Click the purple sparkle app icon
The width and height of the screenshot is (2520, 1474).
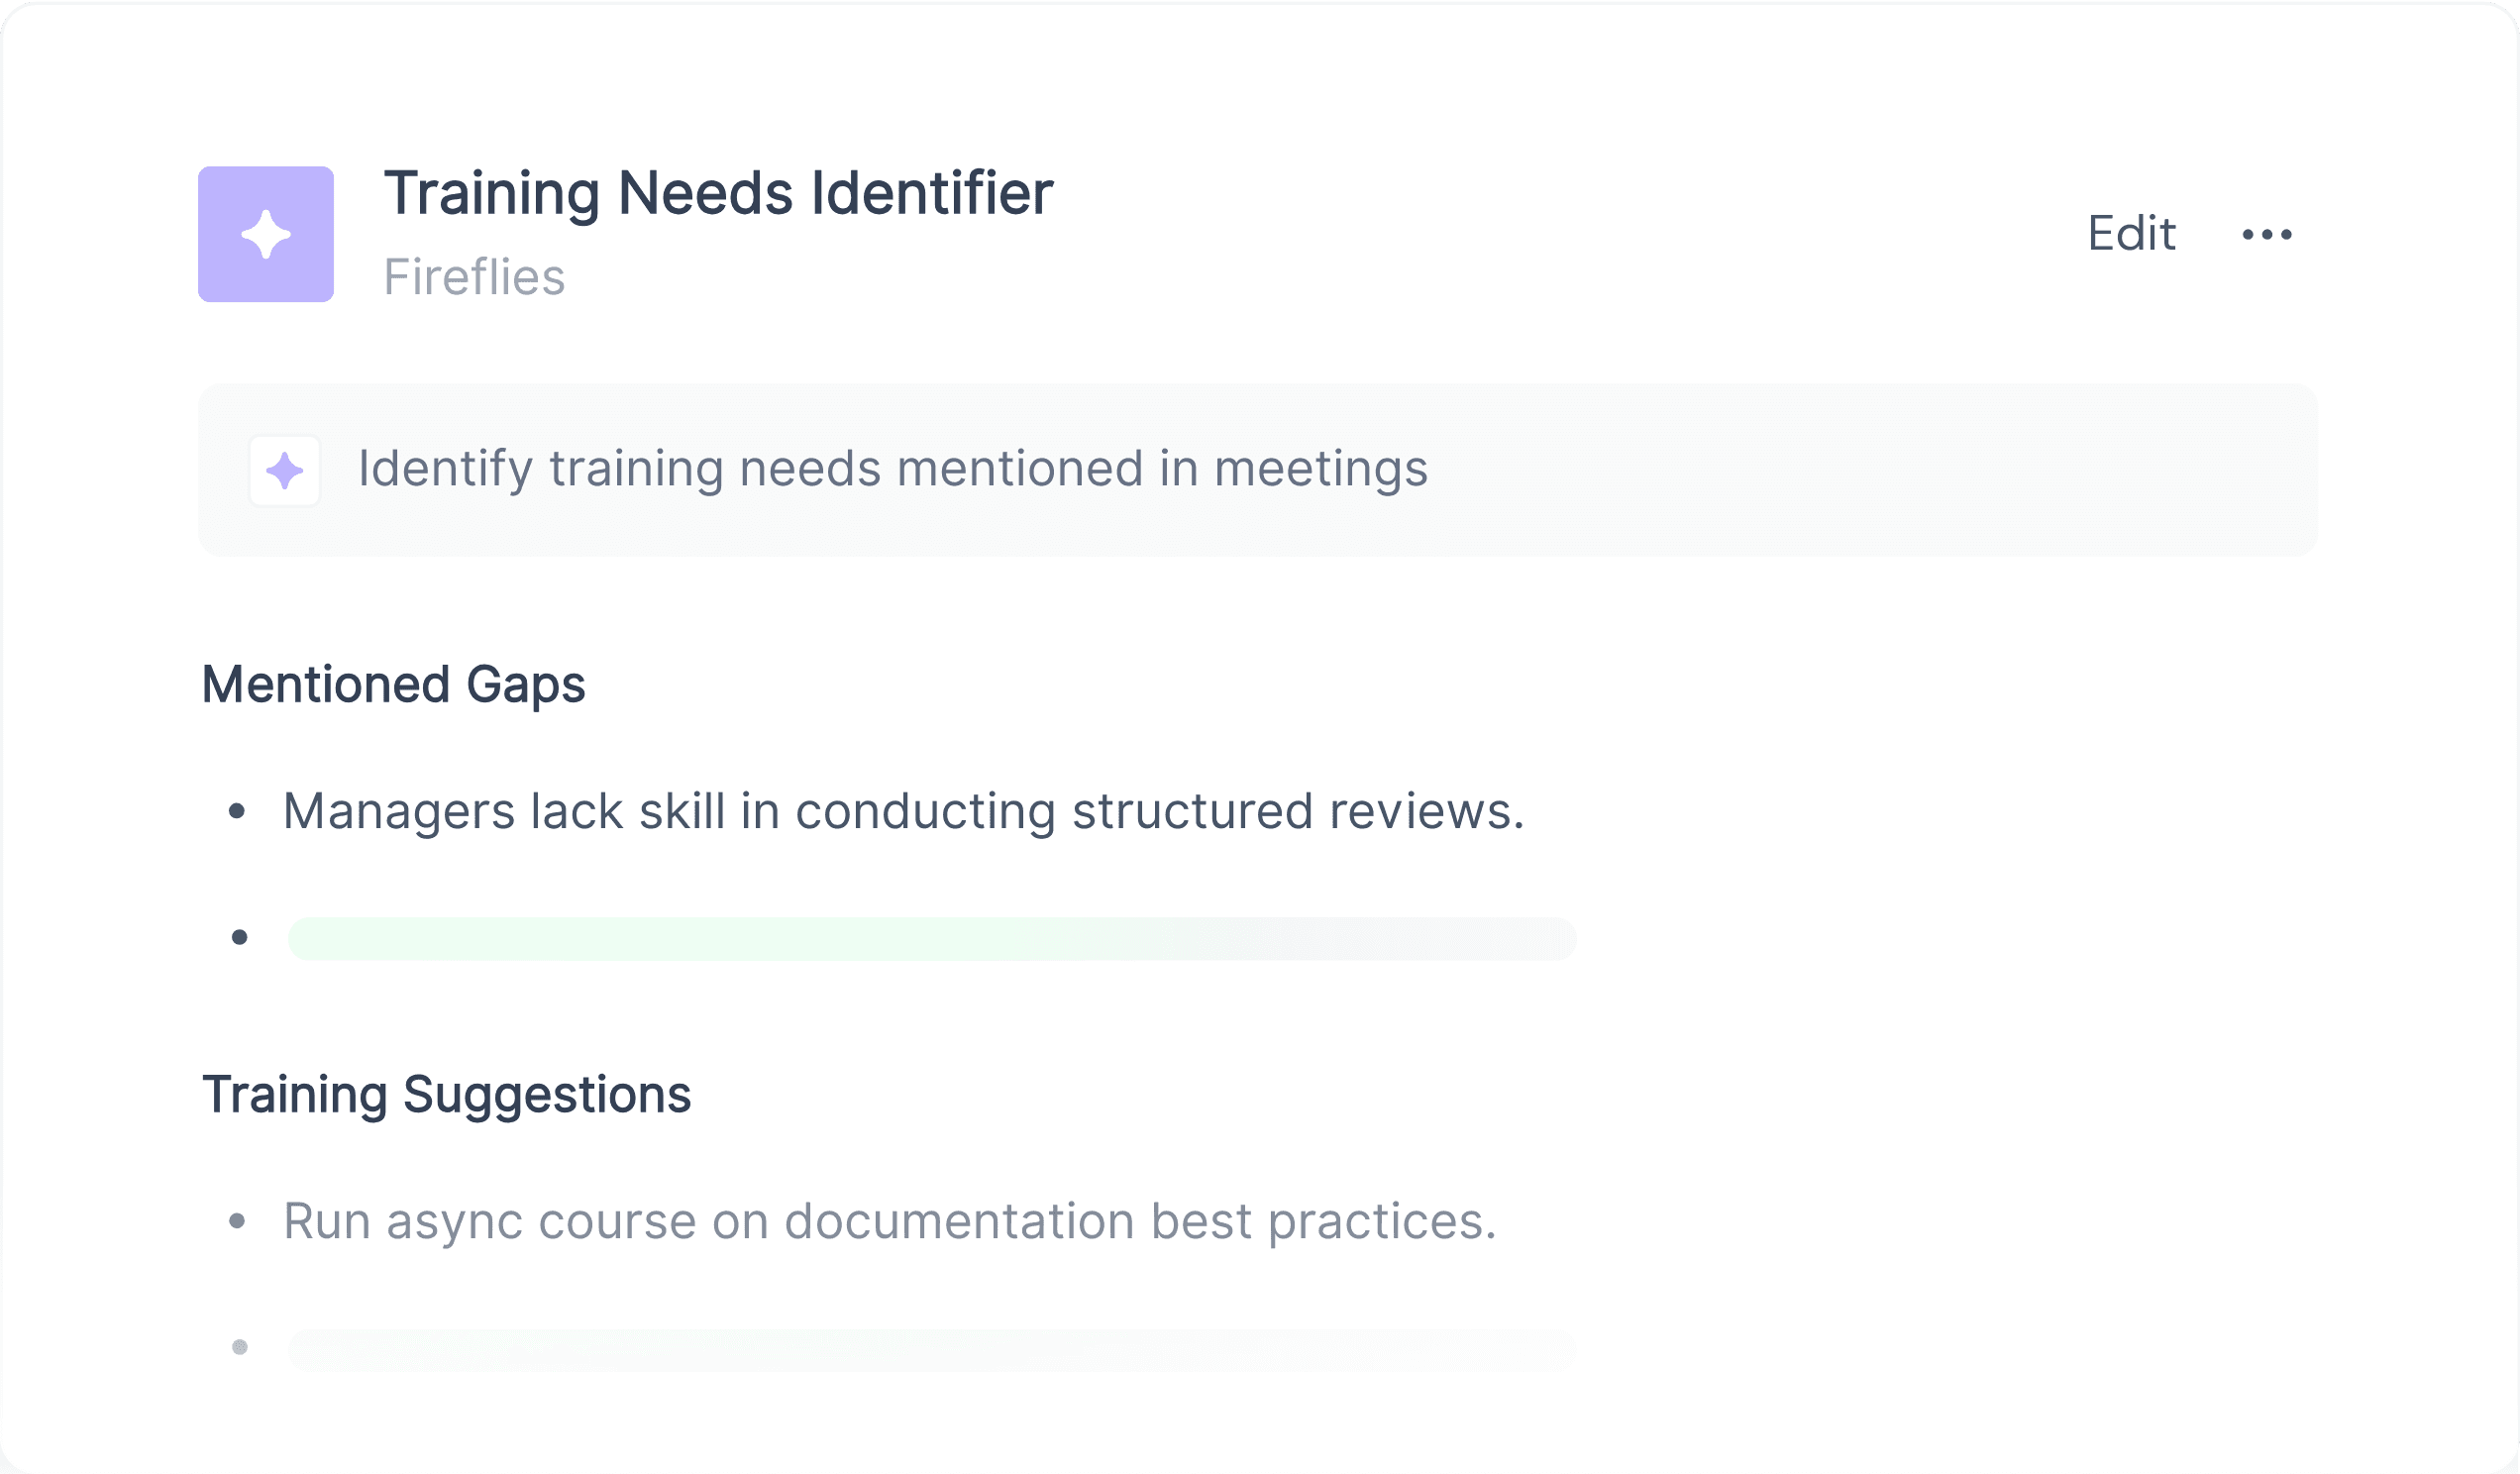(266, 234)
